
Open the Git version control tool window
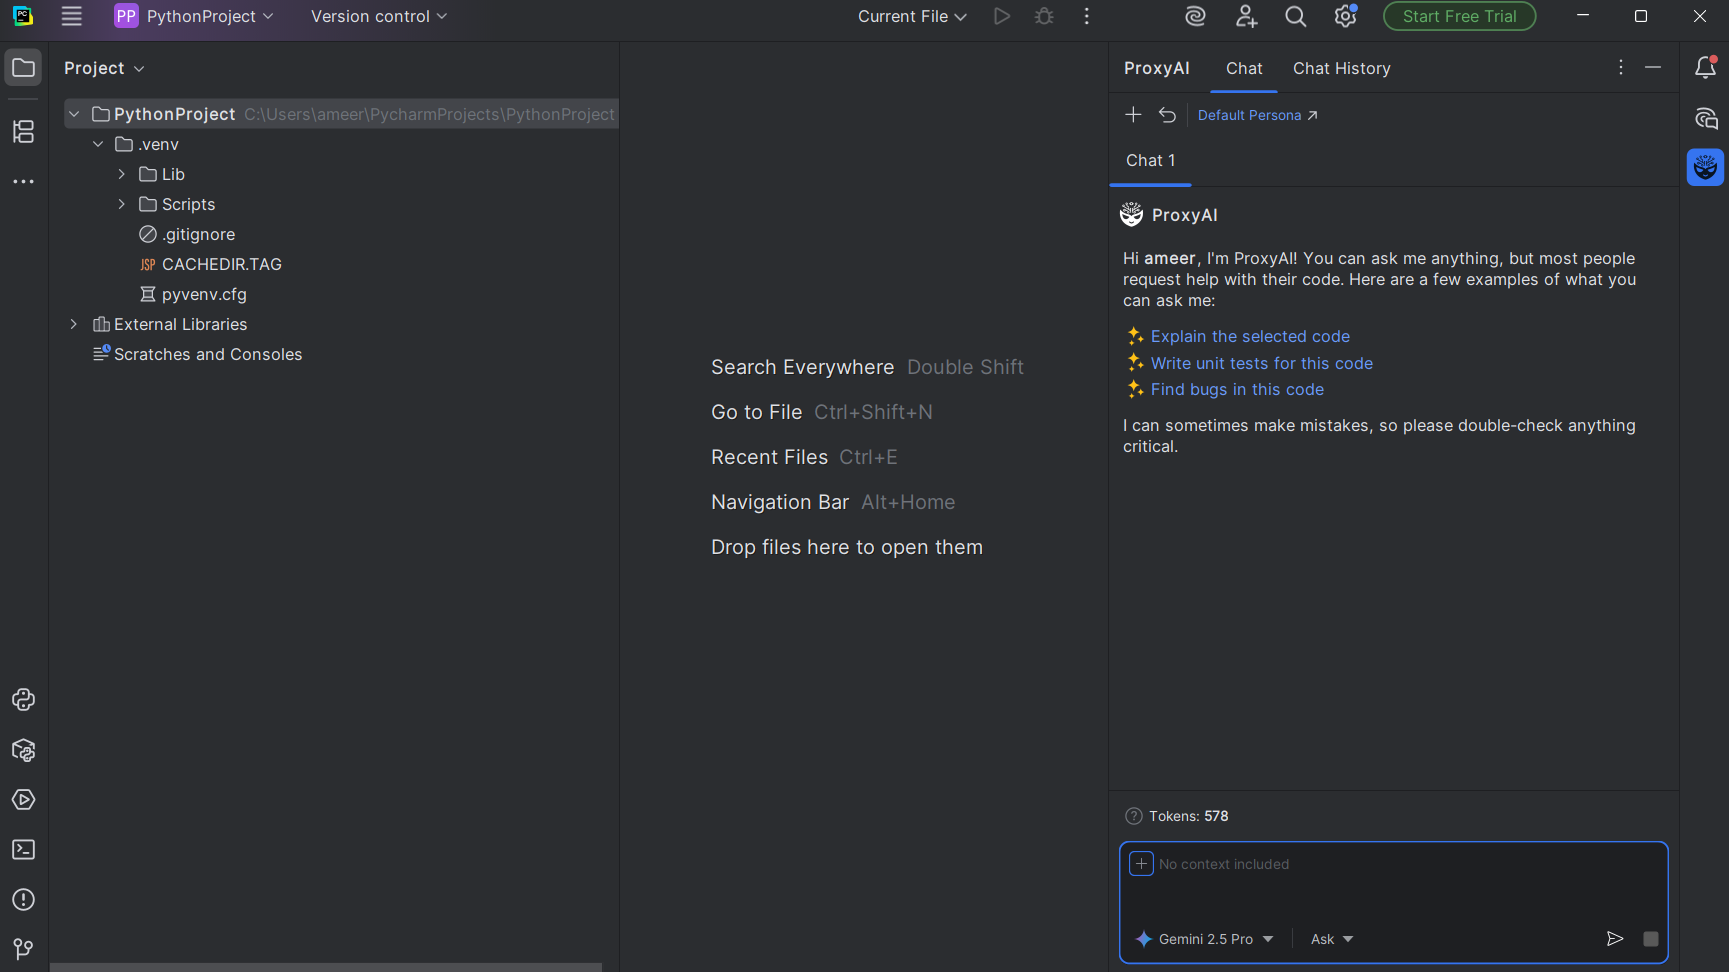pyautogui.click(x=23, y=948)
